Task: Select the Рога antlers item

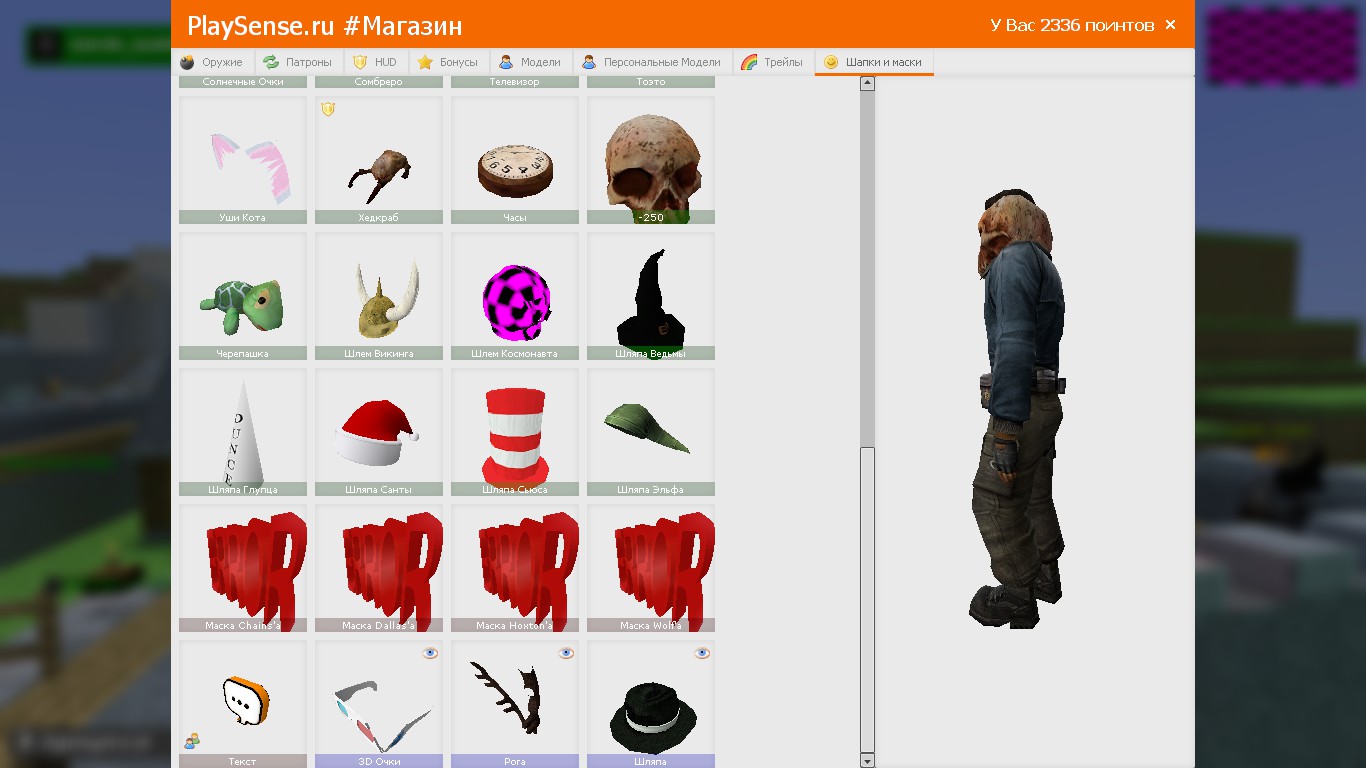Action: pos(515,704)
